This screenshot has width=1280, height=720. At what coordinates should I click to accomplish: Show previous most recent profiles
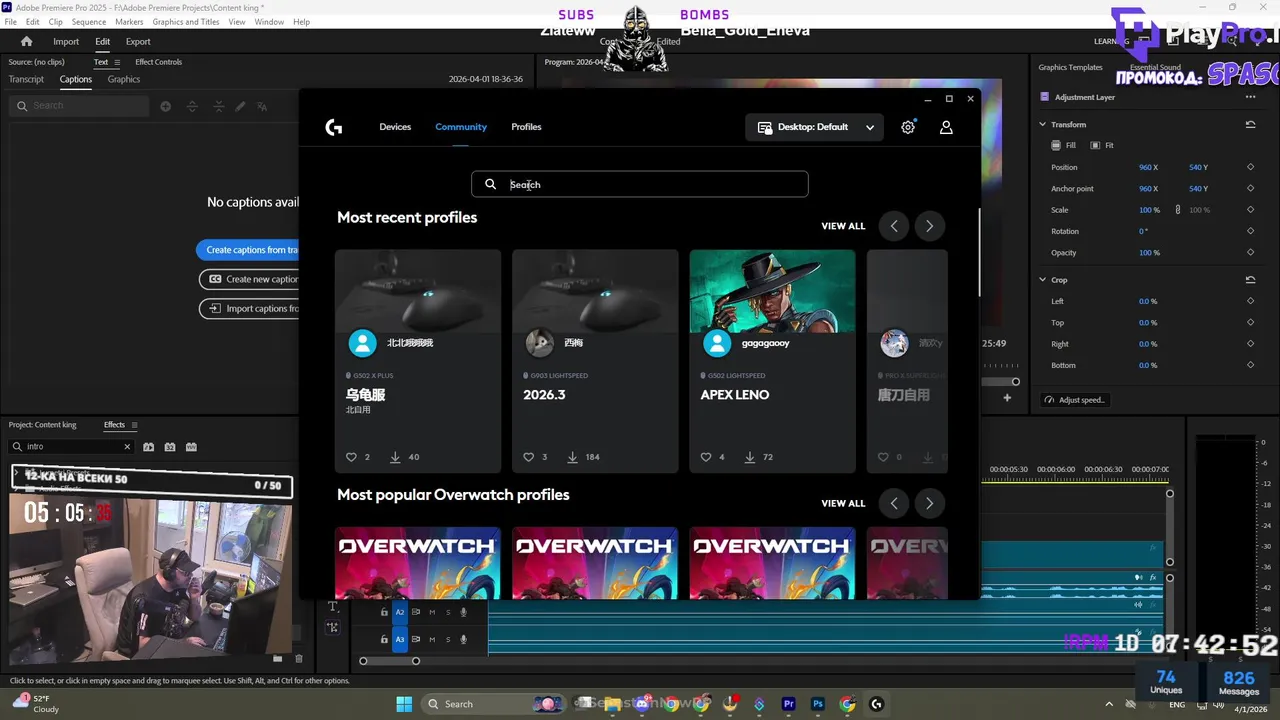[894, 226]
